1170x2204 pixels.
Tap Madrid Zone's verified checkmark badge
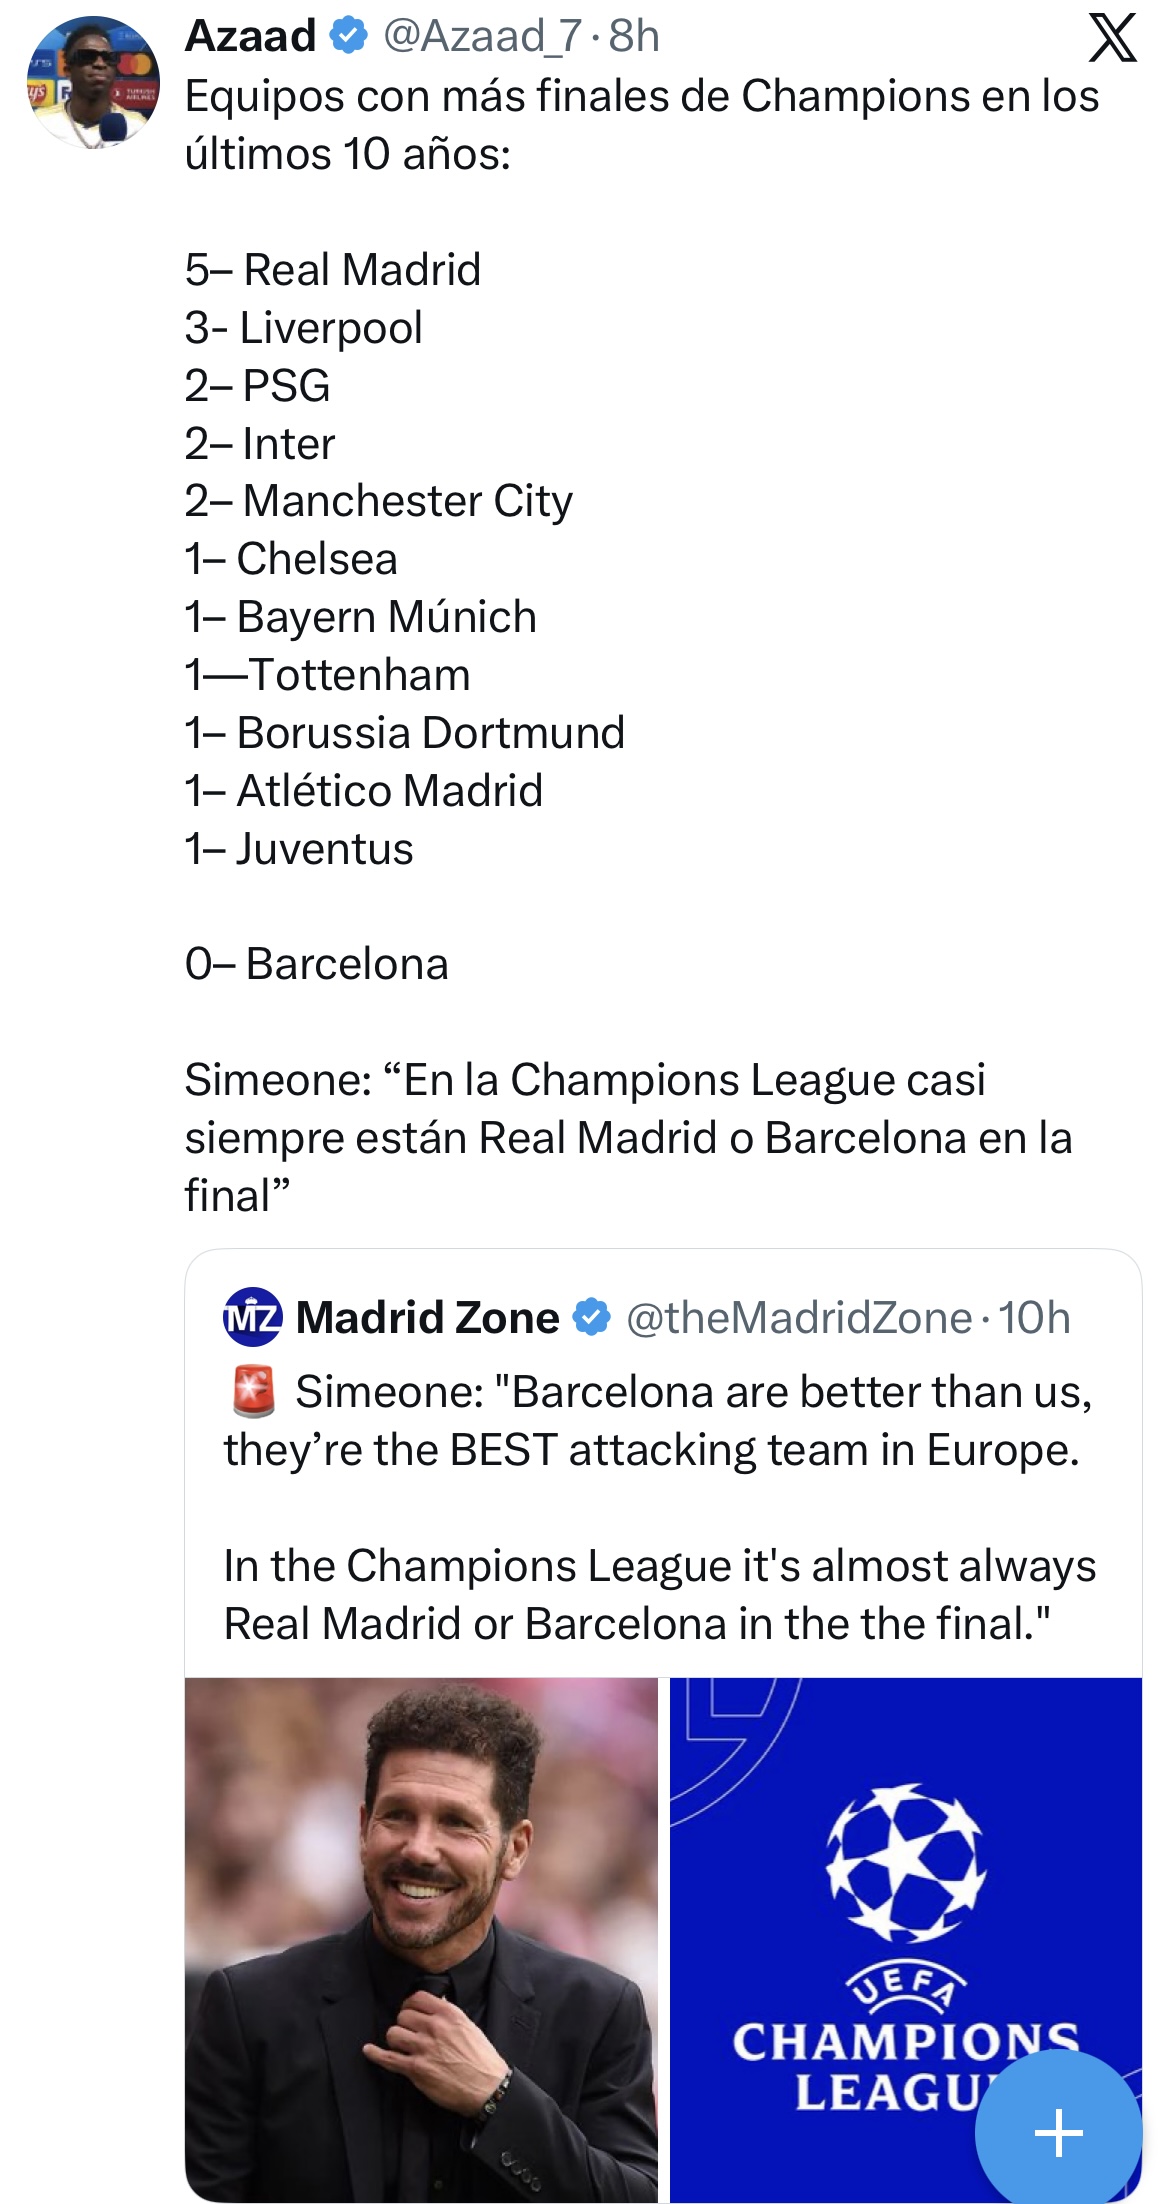(591, 1317)
